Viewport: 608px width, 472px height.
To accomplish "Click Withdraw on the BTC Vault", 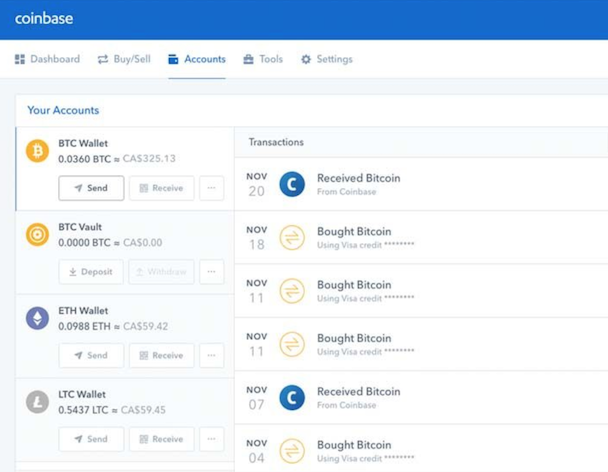I will pyautogui.click(x=161, y=272).
